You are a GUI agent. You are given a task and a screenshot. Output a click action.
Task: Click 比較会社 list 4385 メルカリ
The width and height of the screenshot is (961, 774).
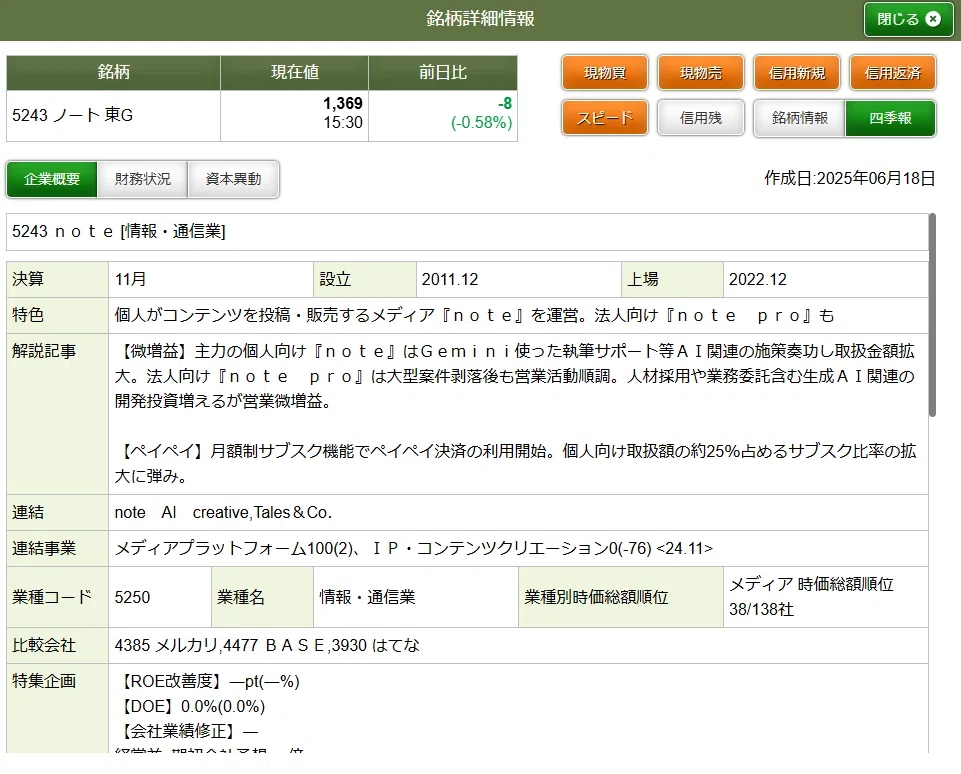(267, 645)
